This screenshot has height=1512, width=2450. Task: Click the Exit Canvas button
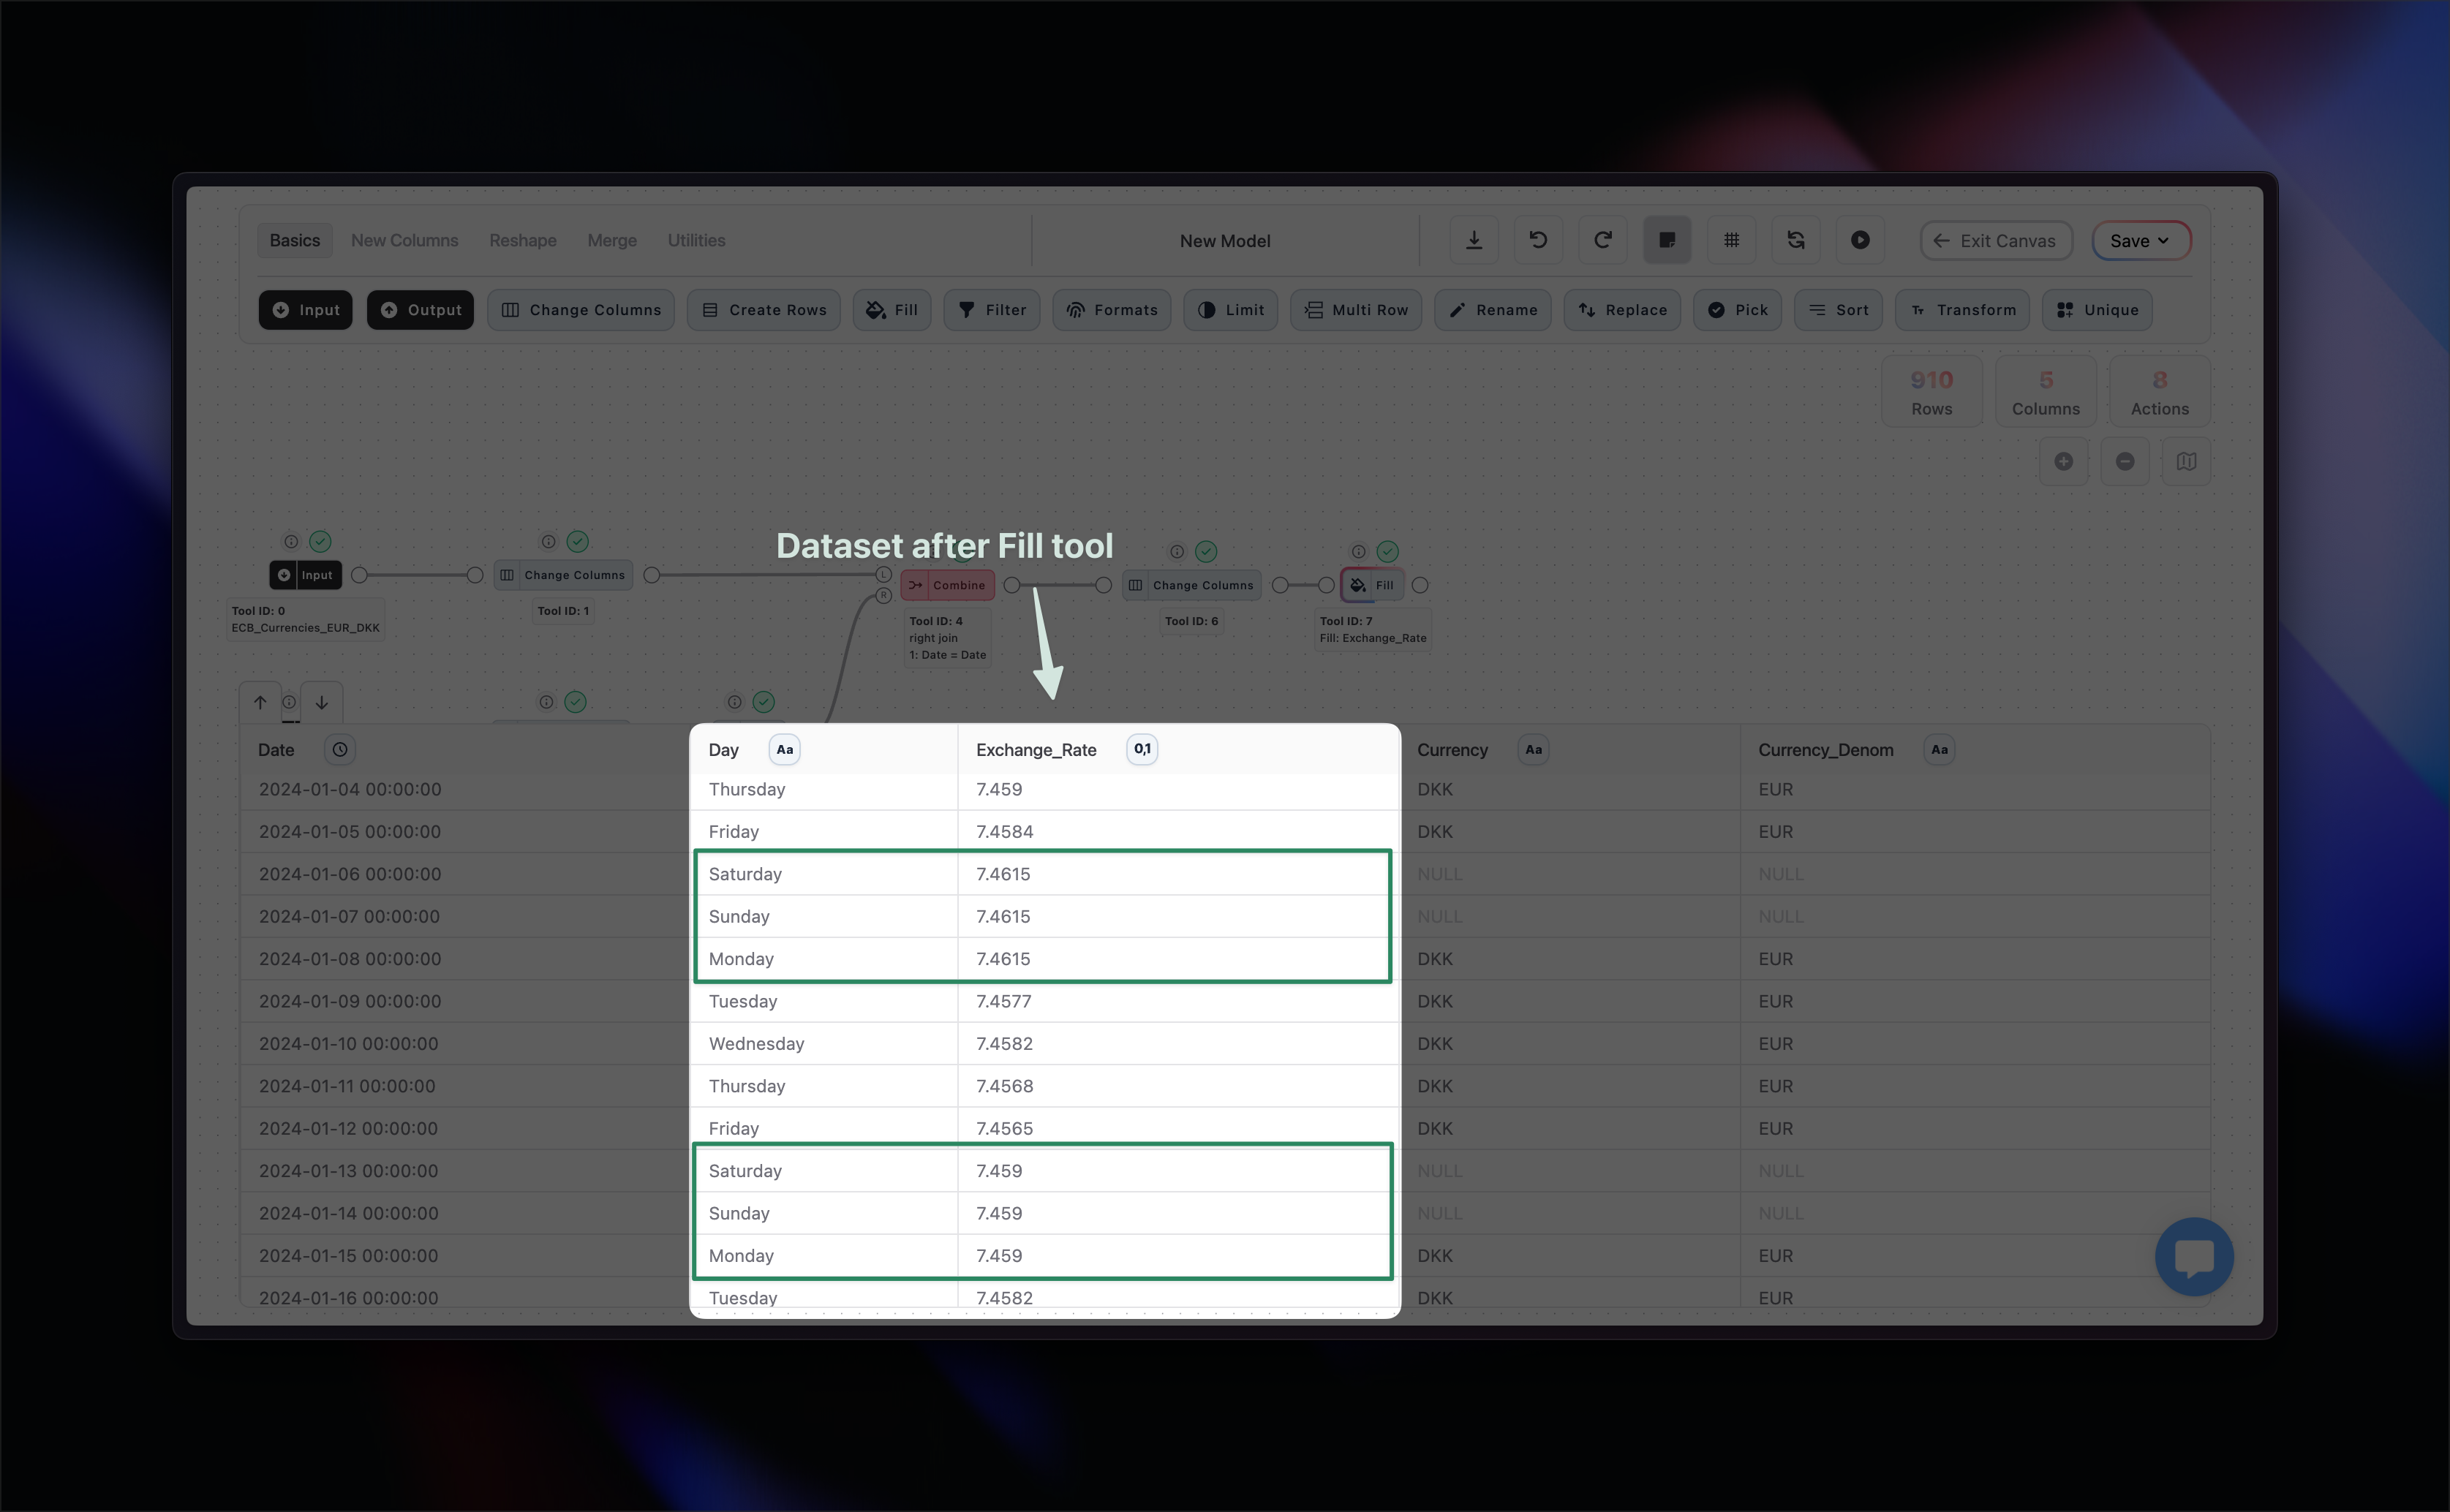[x=1995, y=241]
